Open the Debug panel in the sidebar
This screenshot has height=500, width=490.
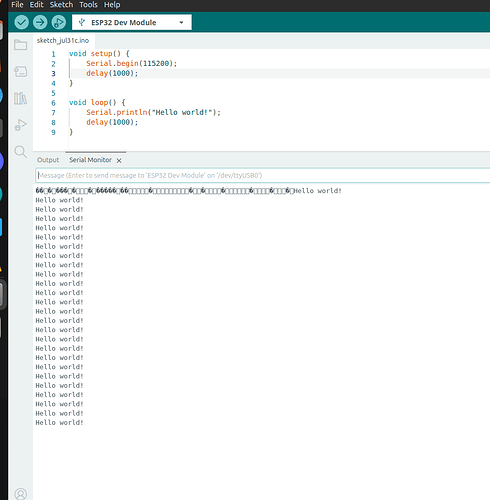coord(20,125)
